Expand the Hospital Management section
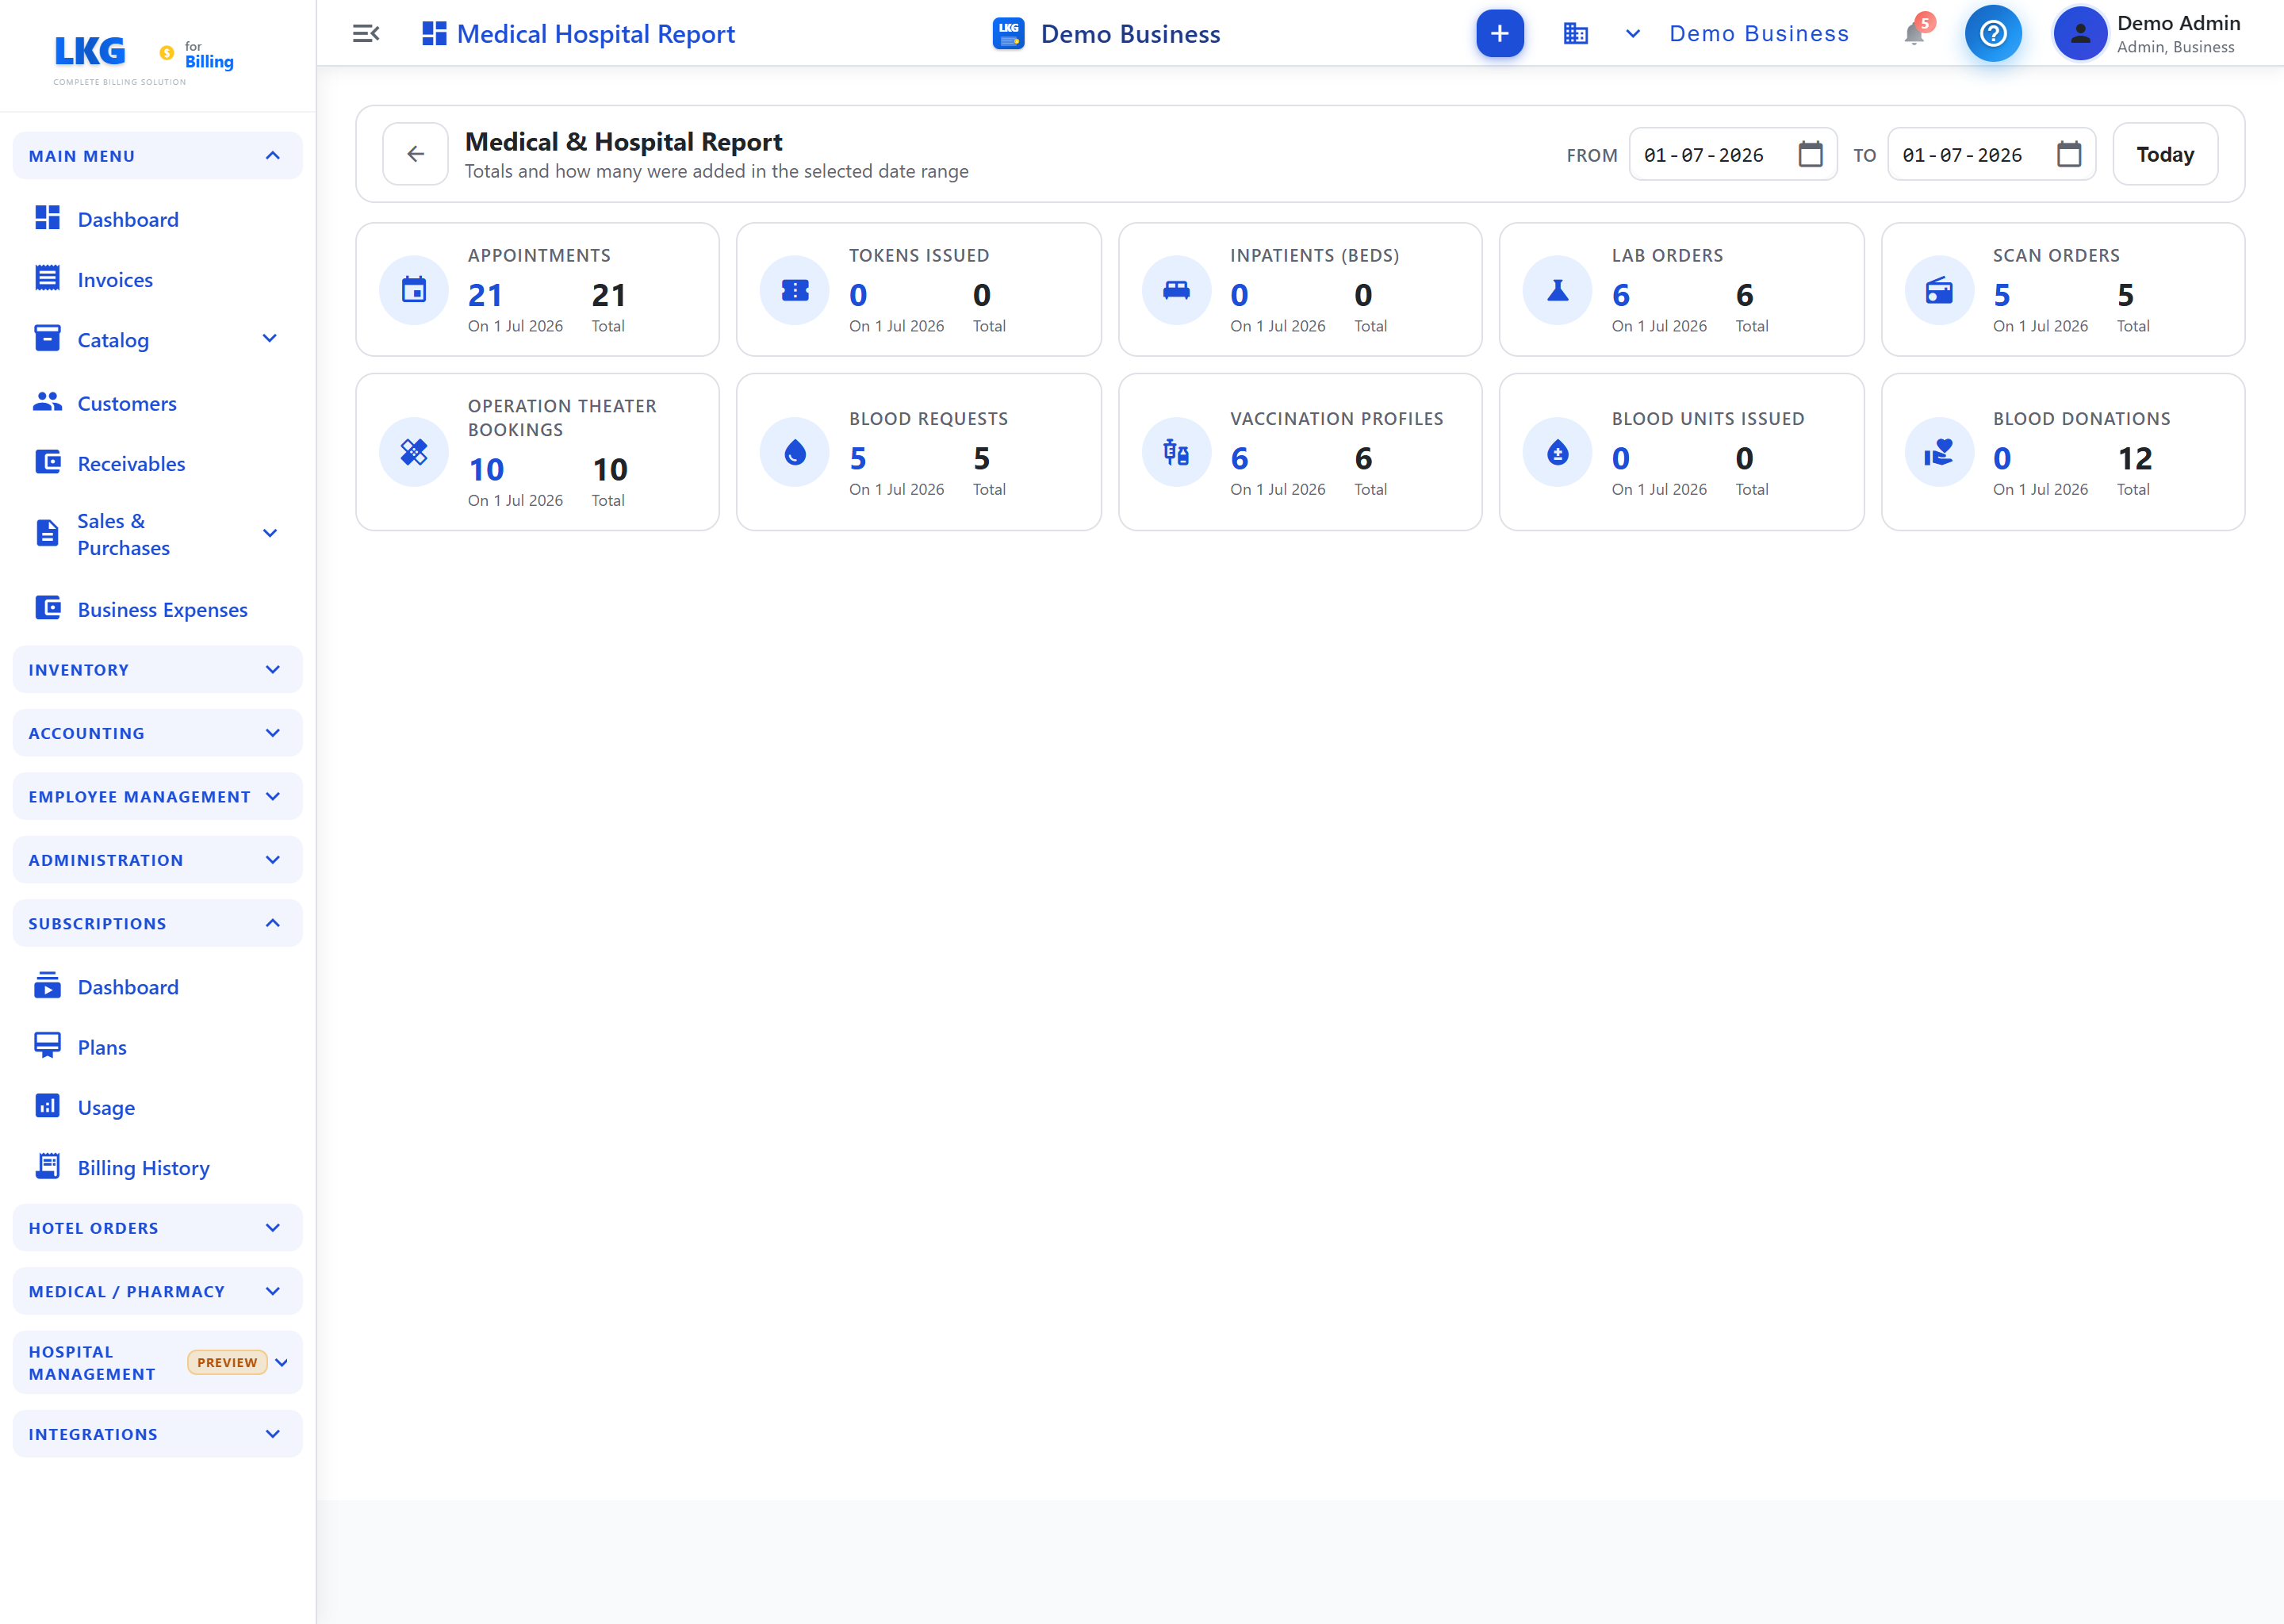Image resolution: width=2284 pixels, height=1624 pixels. [x=157, y=1362]
